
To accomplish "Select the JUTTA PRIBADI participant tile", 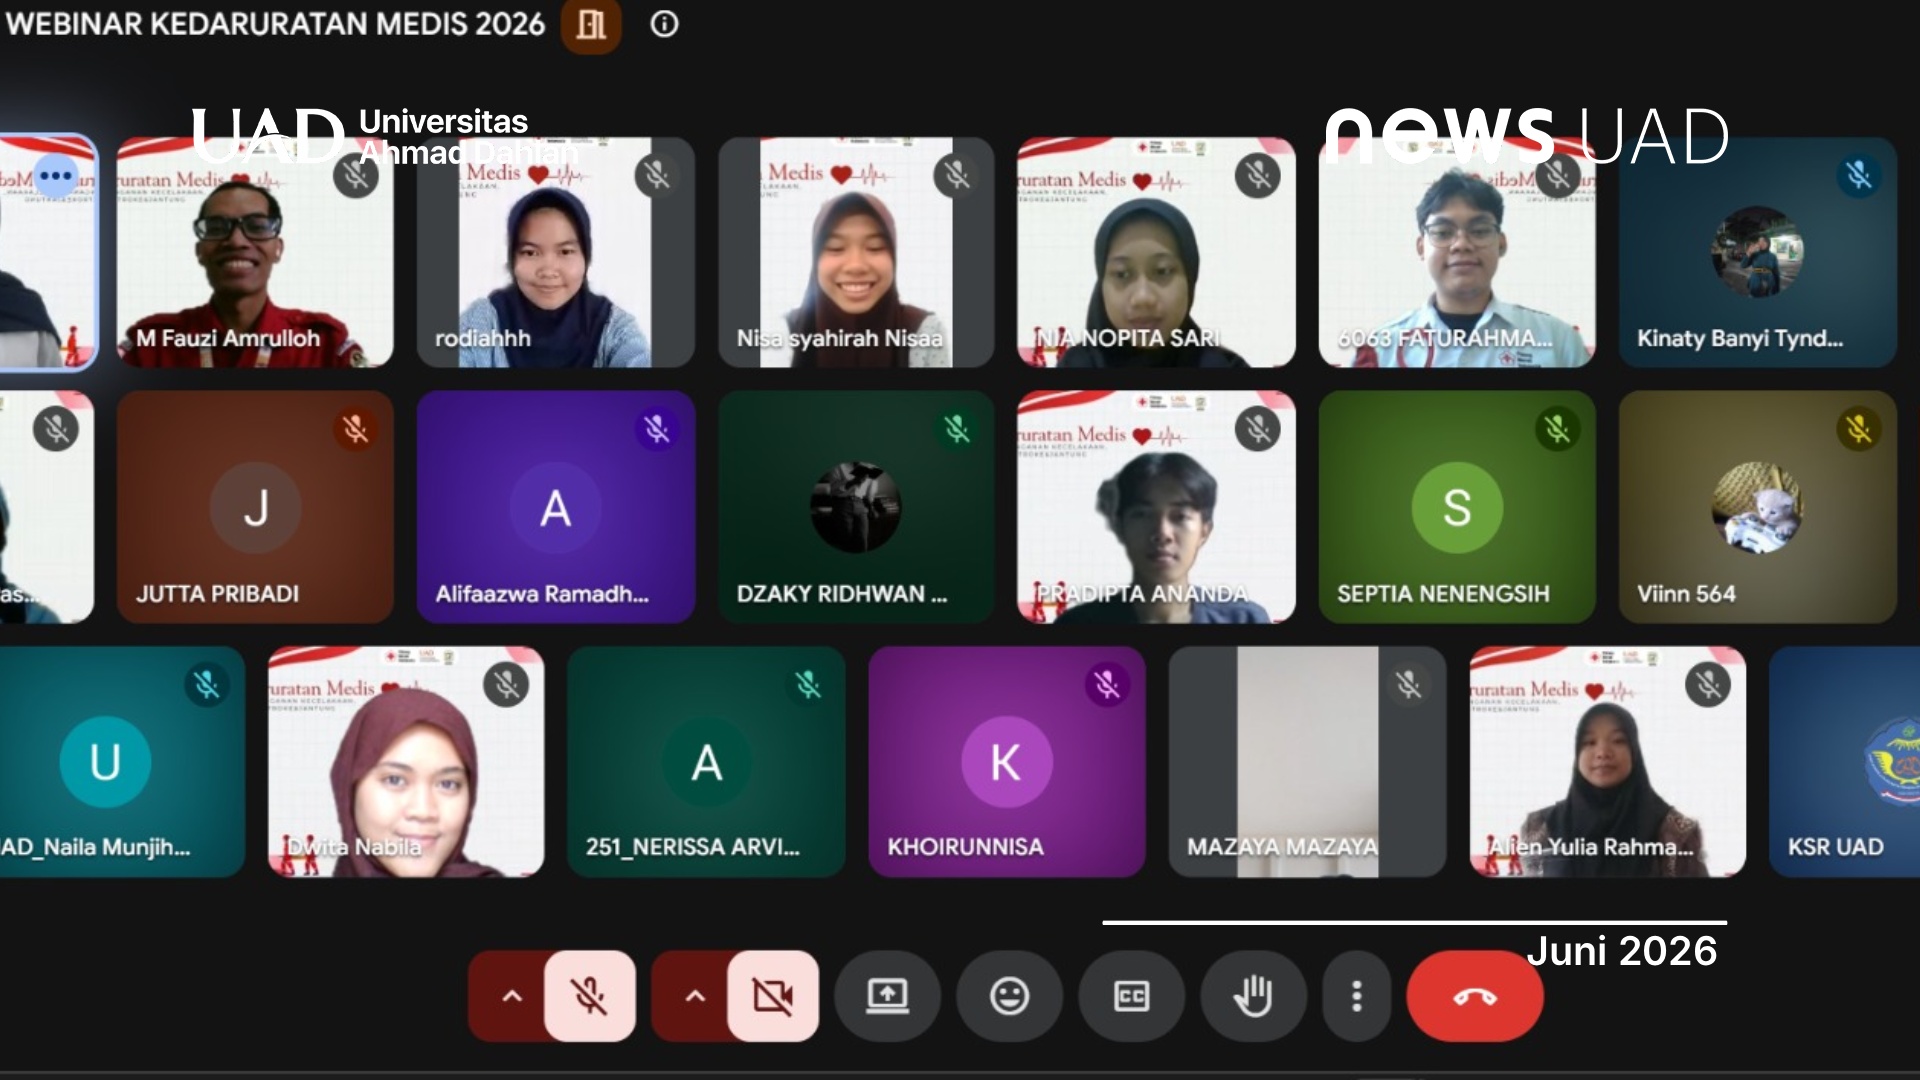I will [x=255, y=507].
